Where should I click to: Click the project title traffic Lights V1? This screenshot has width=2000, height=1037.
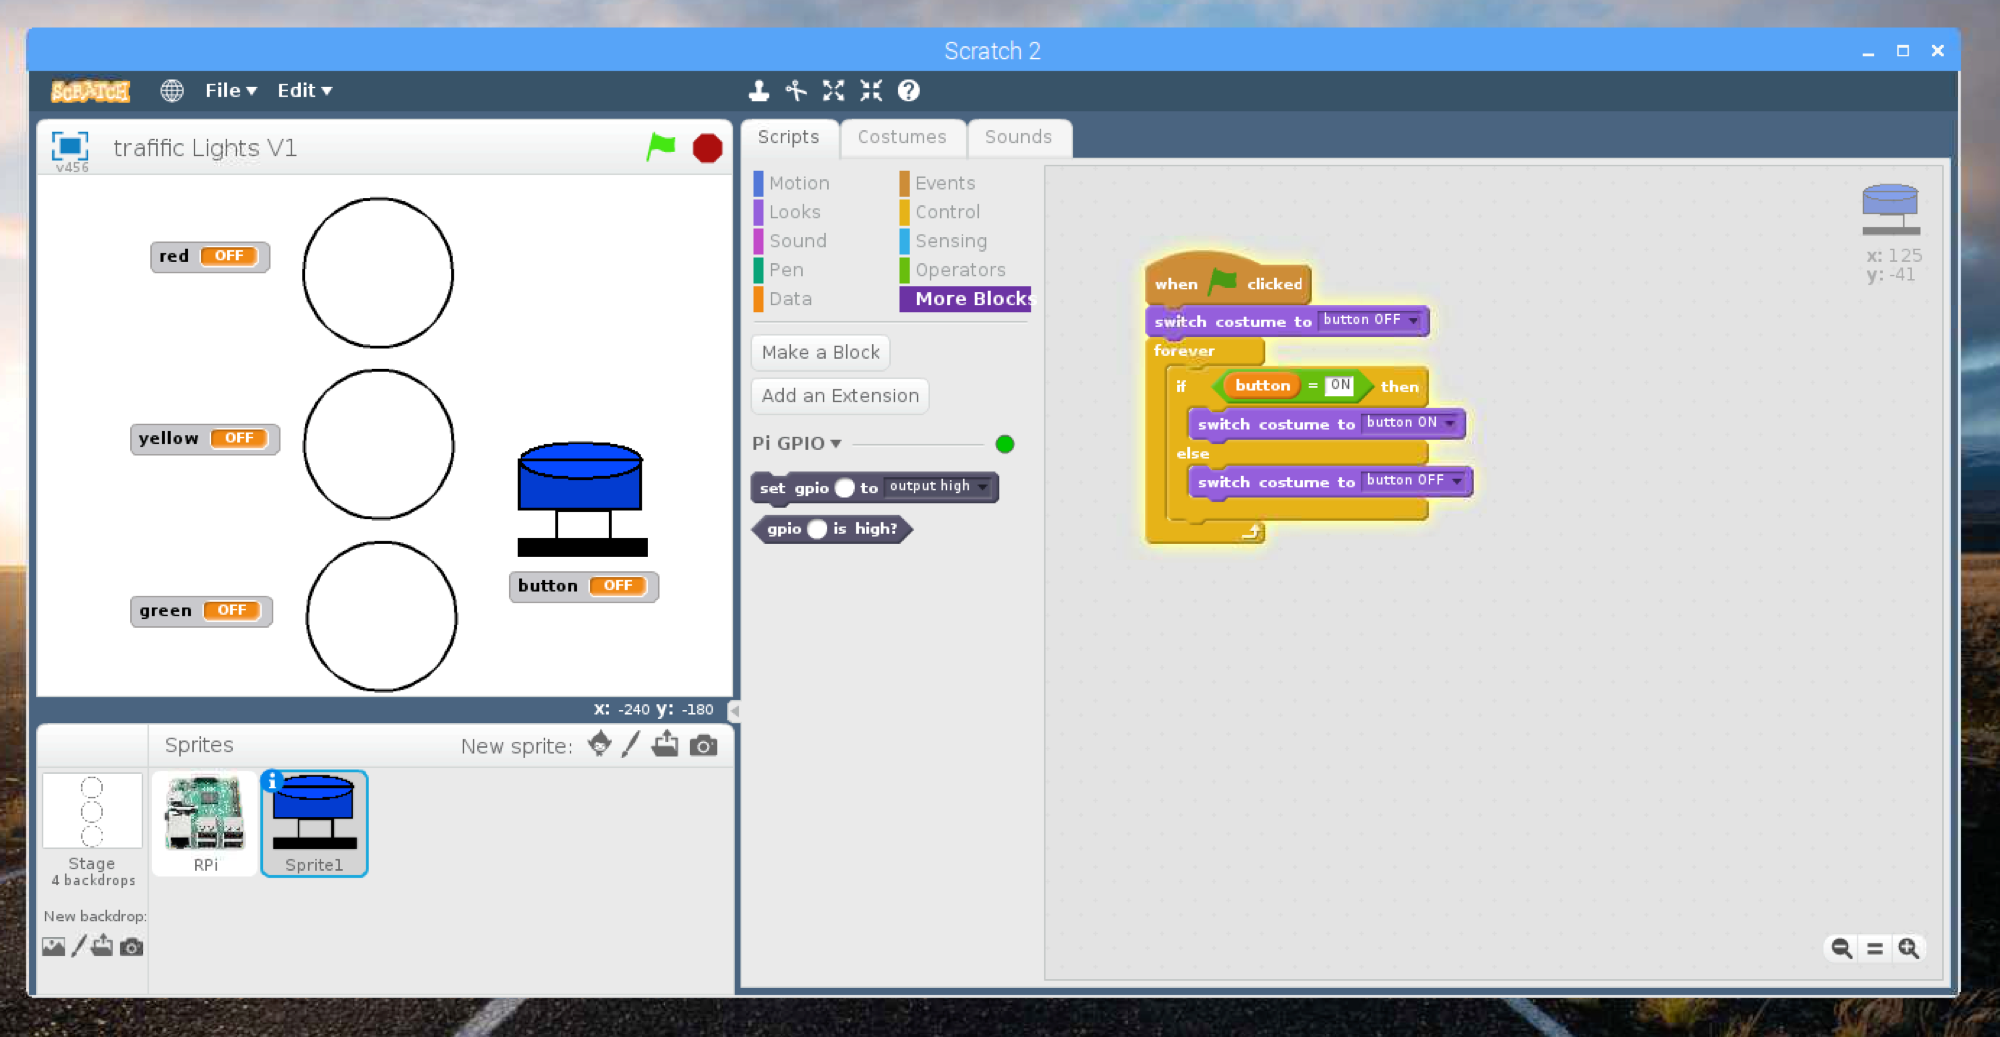pos(204,148)
